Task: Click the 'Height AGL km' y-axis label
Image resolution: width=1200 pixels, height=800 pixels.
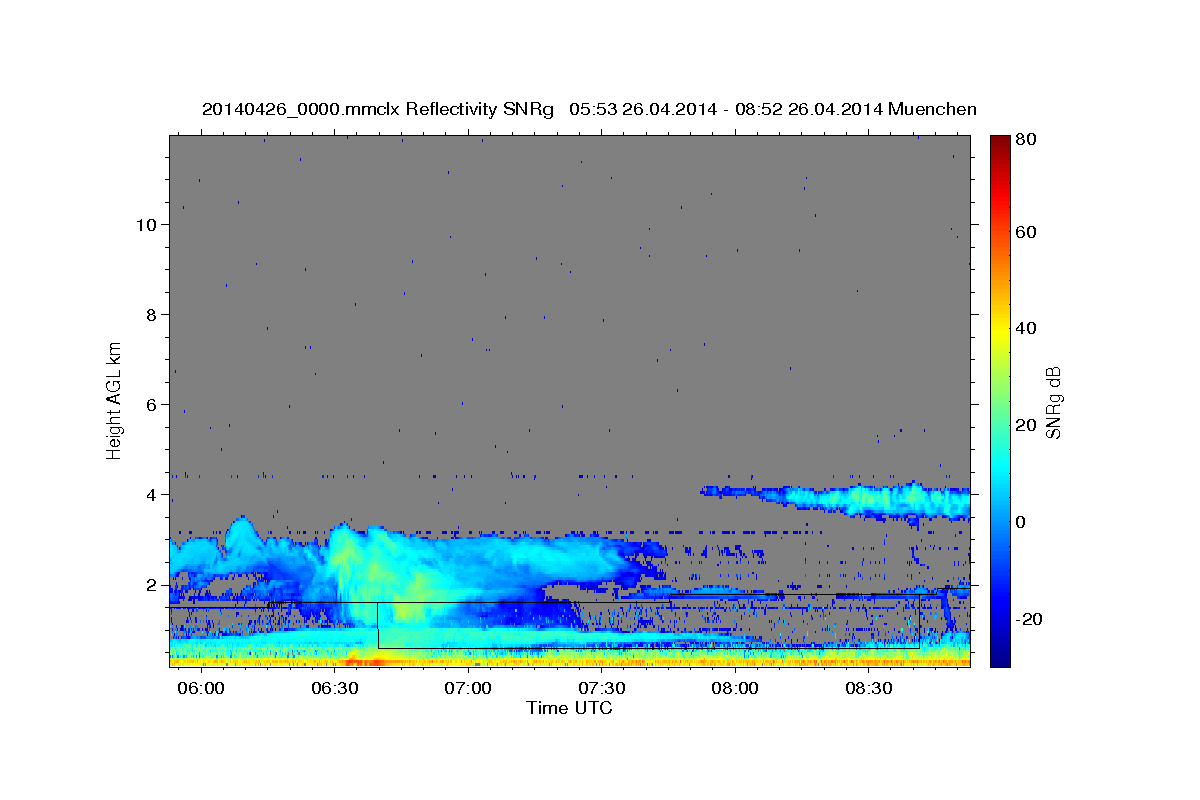Action: point(115,400)
